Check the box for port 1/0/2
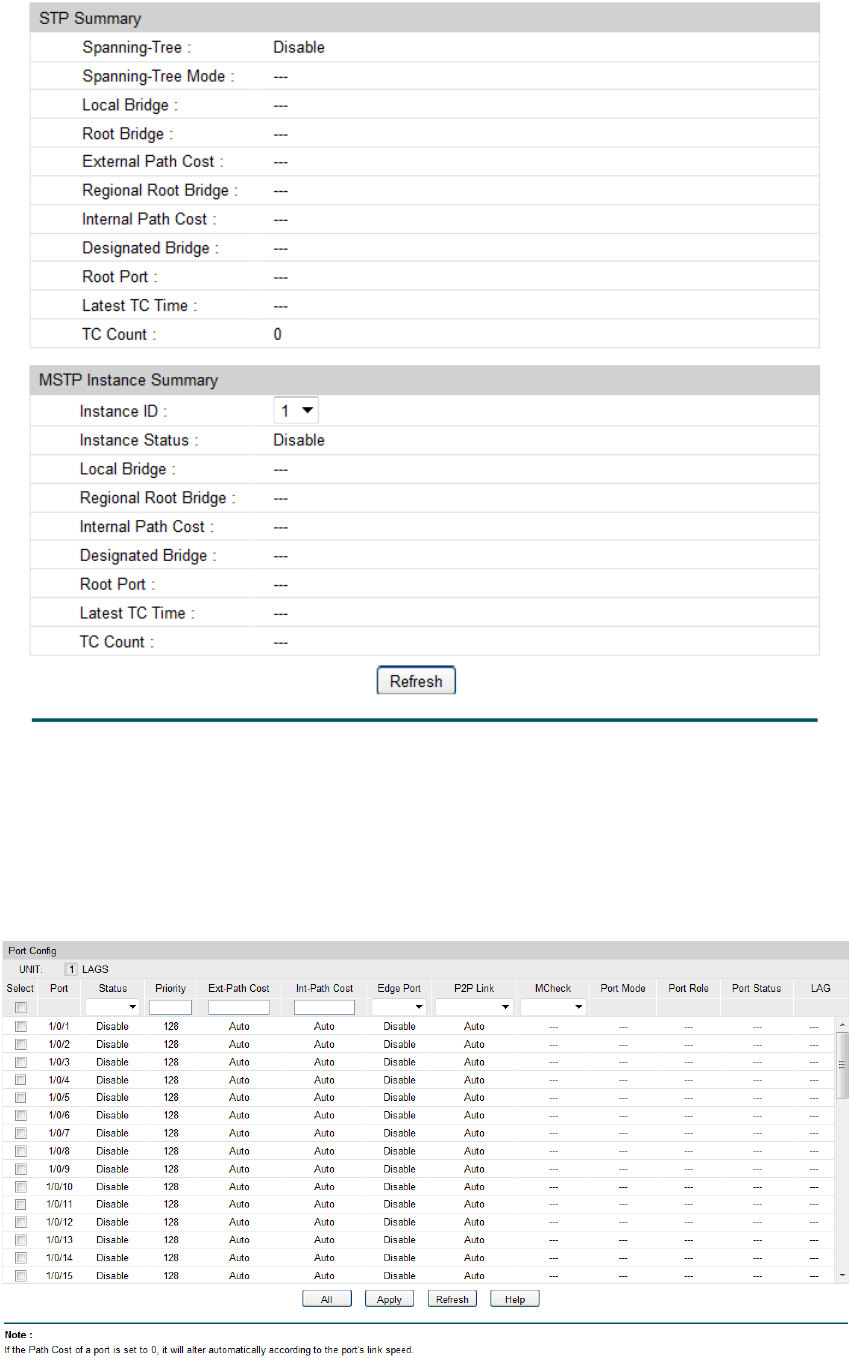Image resolution: width=851 pixels, height=1358 pixels. click(20, 1044)
